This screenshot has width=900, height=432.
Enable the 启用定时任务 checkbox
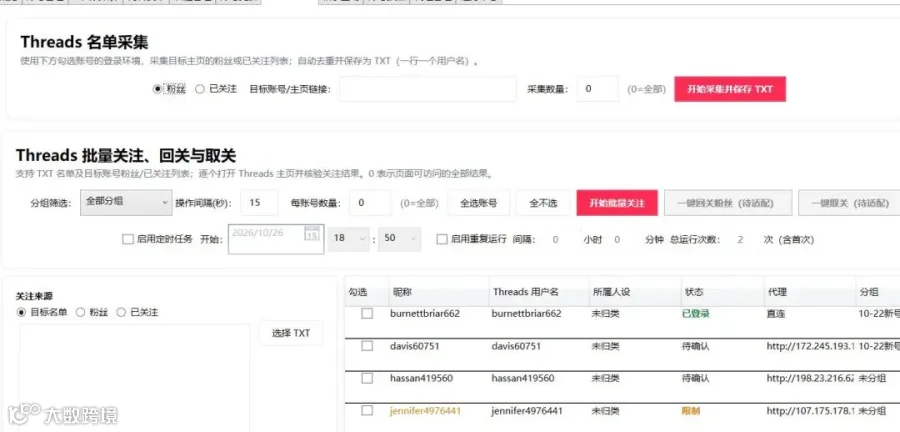pos(128,239)
